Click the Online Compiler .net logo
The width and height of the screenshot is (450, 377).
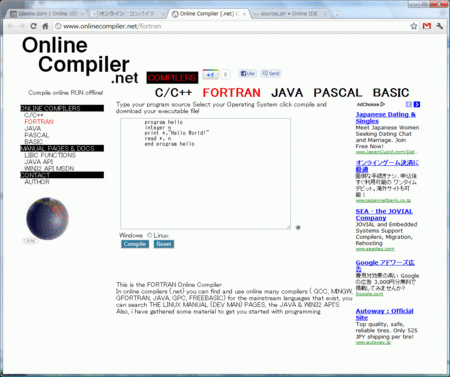coord(80,60)
